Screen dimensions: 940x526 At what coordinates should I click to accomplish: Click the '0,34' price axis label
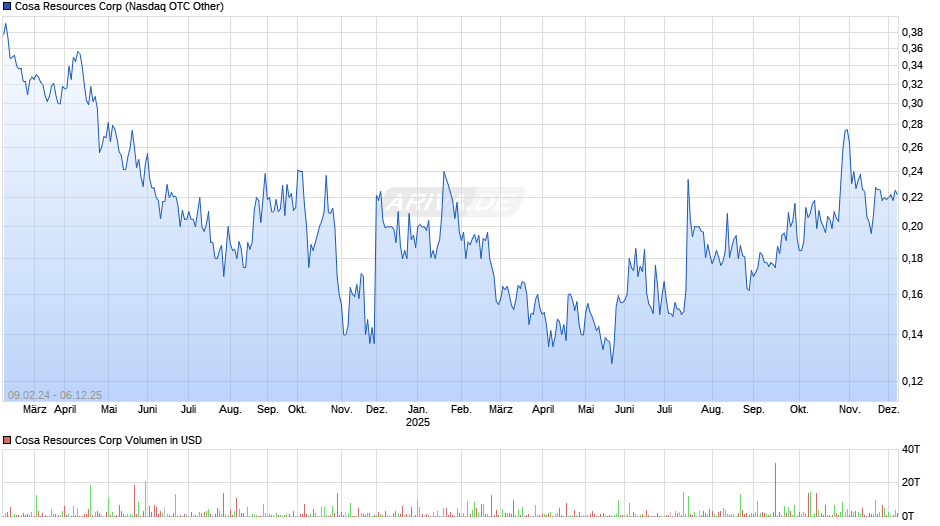[912, 65]
